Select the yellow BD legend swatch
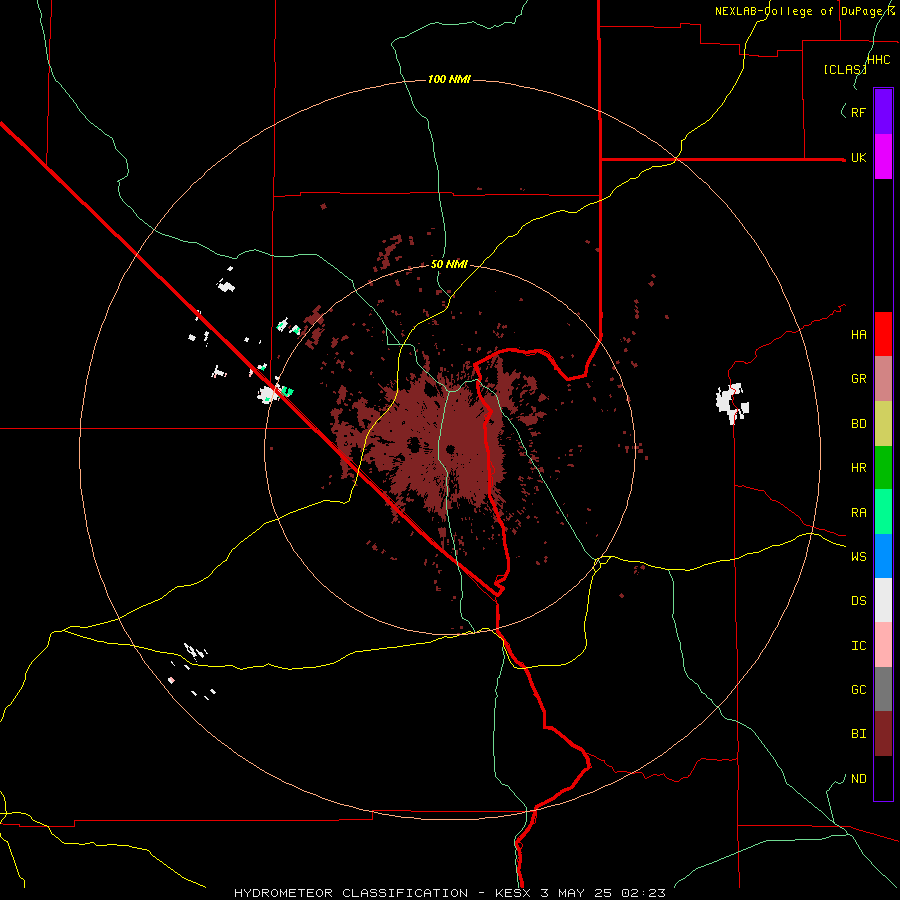Screen dimensions: 900x900 pyautogui.click(x=883, y=424)
